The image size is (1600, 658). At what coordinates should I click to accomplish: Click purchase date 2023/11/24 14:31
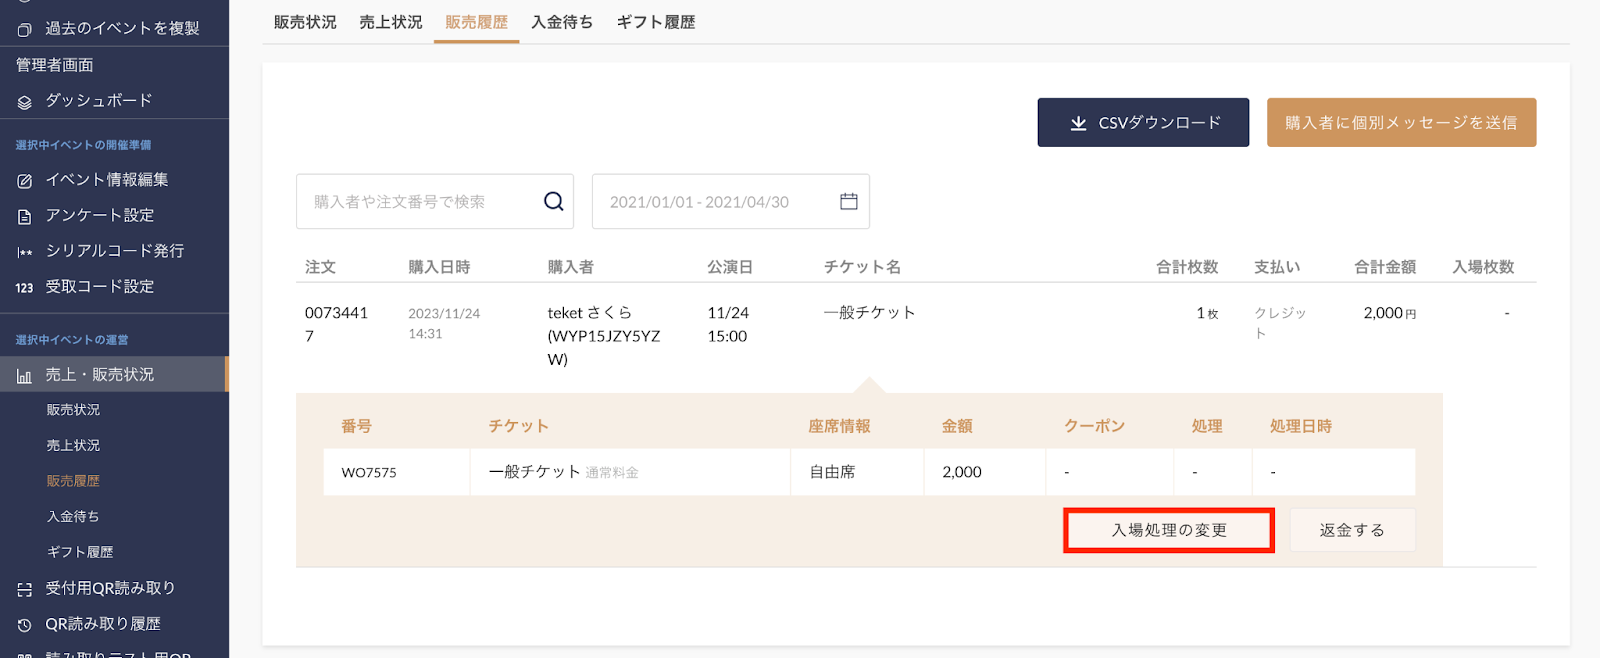tap(444, 323)
